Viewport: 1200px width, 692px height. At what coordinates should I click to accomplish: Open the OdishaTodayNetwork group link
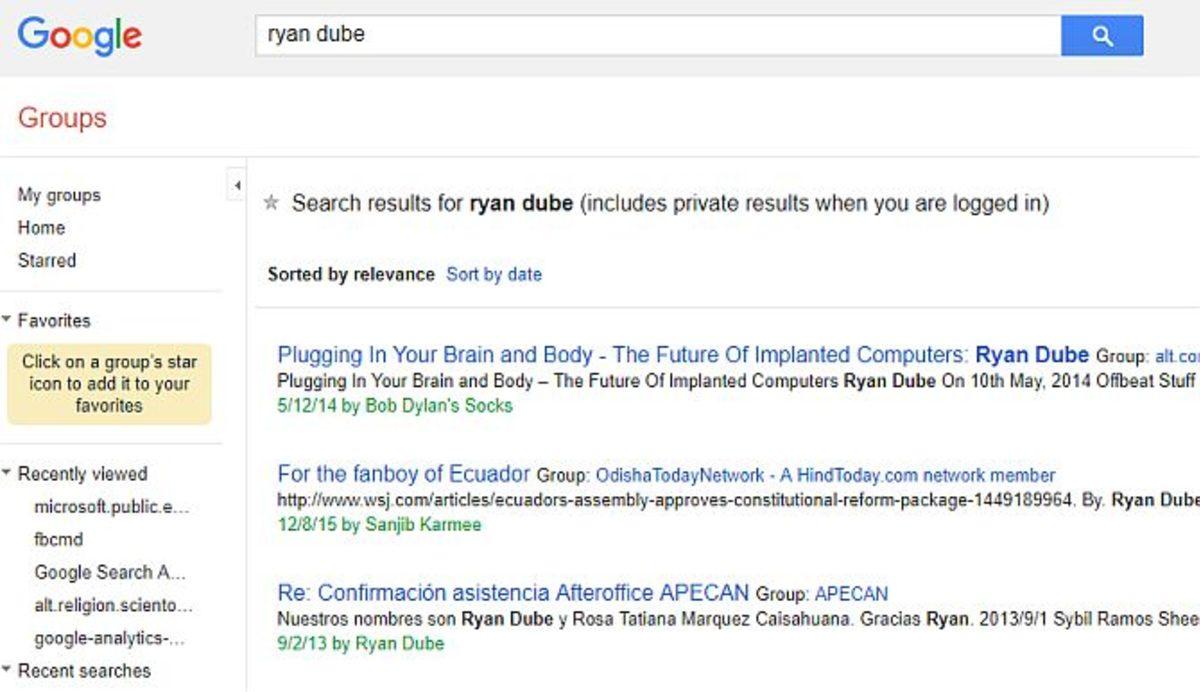point(825,475)
